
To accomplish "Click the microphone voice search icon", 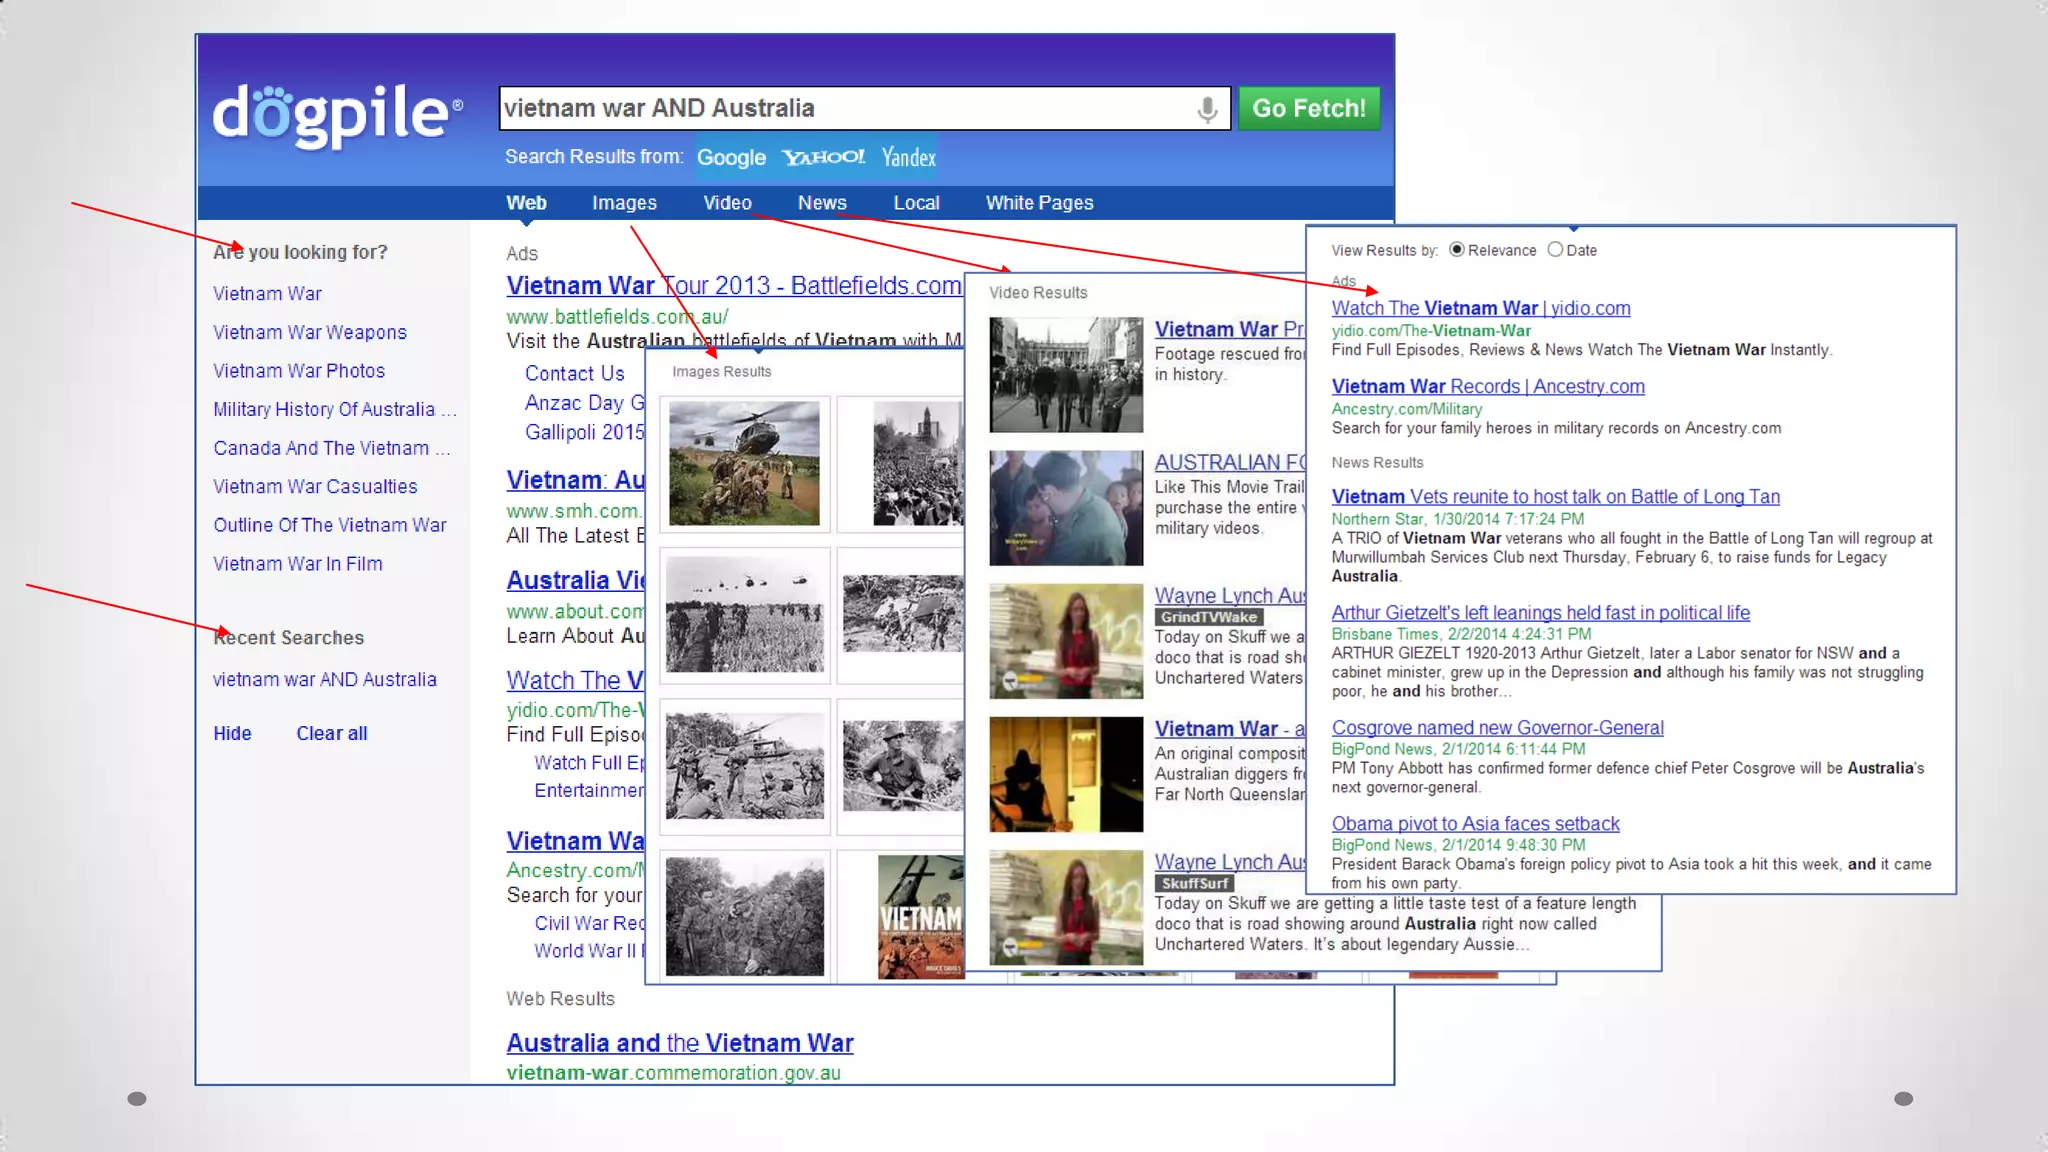I will [1207, 109].
